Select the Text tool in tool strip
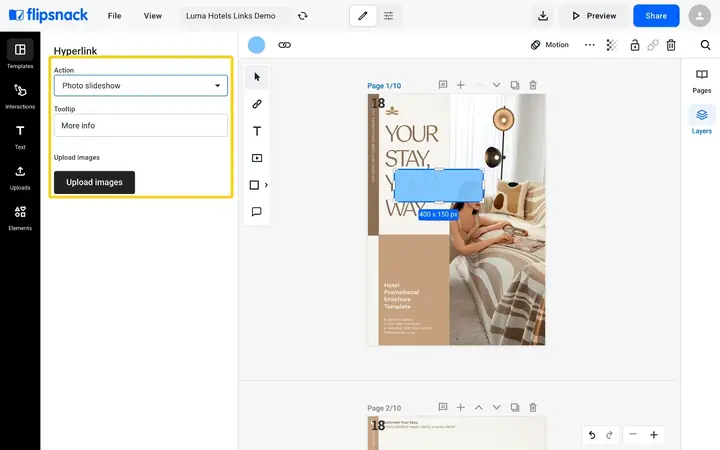This screenshot has height=450, width=720. click(x=257, y=131)
